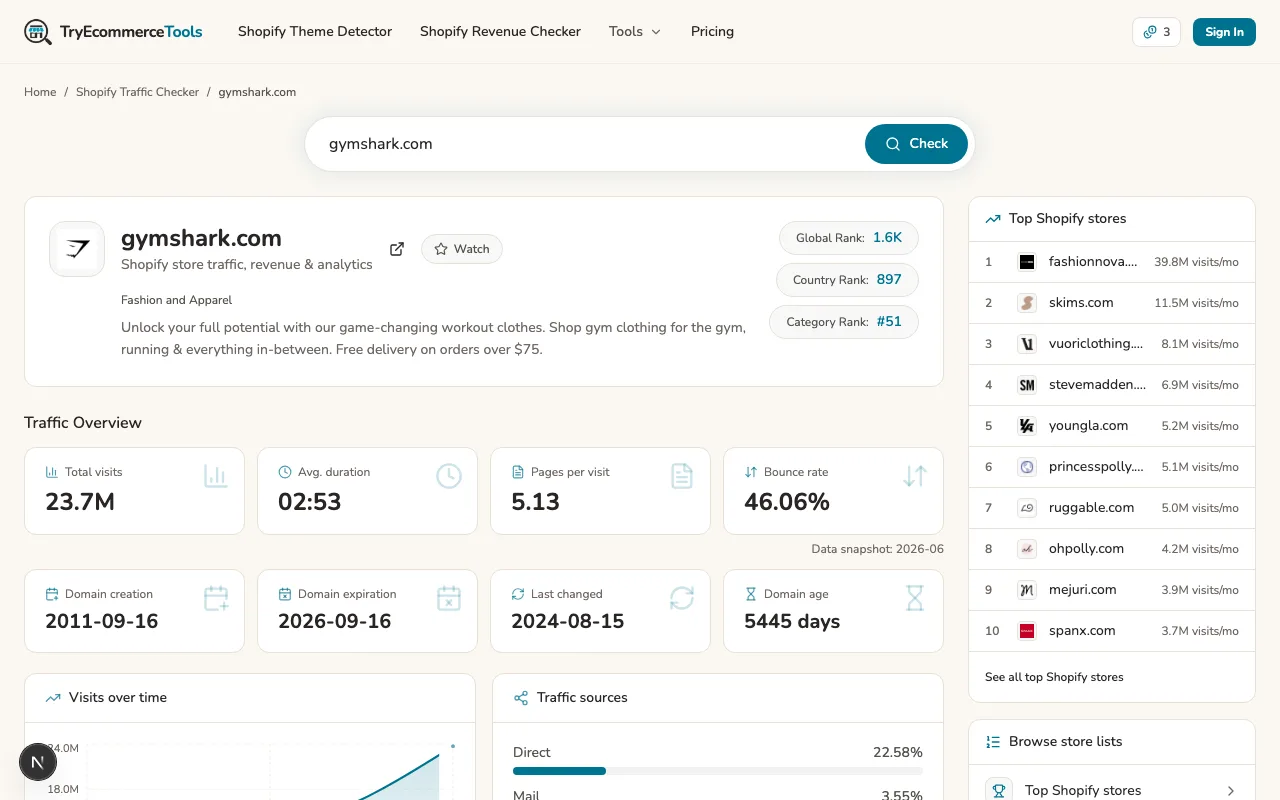Open gymshark.com external link icon
The image size is (1280, 800).
(397, 249)
